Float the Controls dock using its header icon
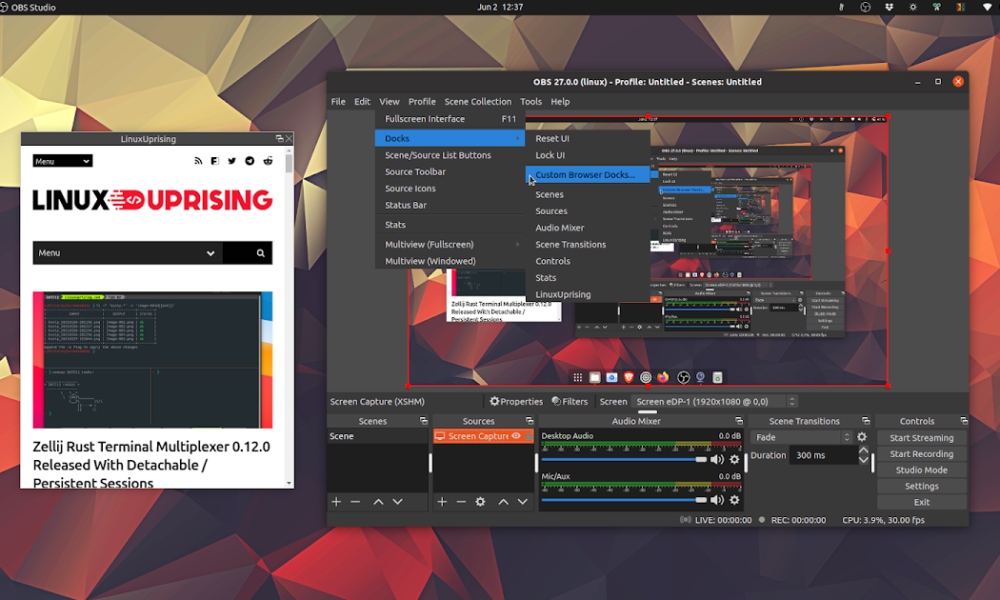The height and width of the screenshot is (600, 1000). 964,421
